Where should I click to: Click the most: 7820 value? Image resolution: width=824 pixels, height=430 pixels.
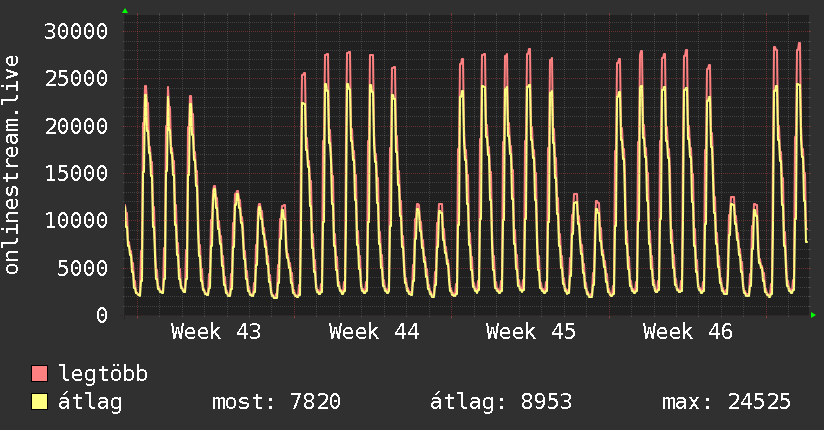tap(276, 402)
